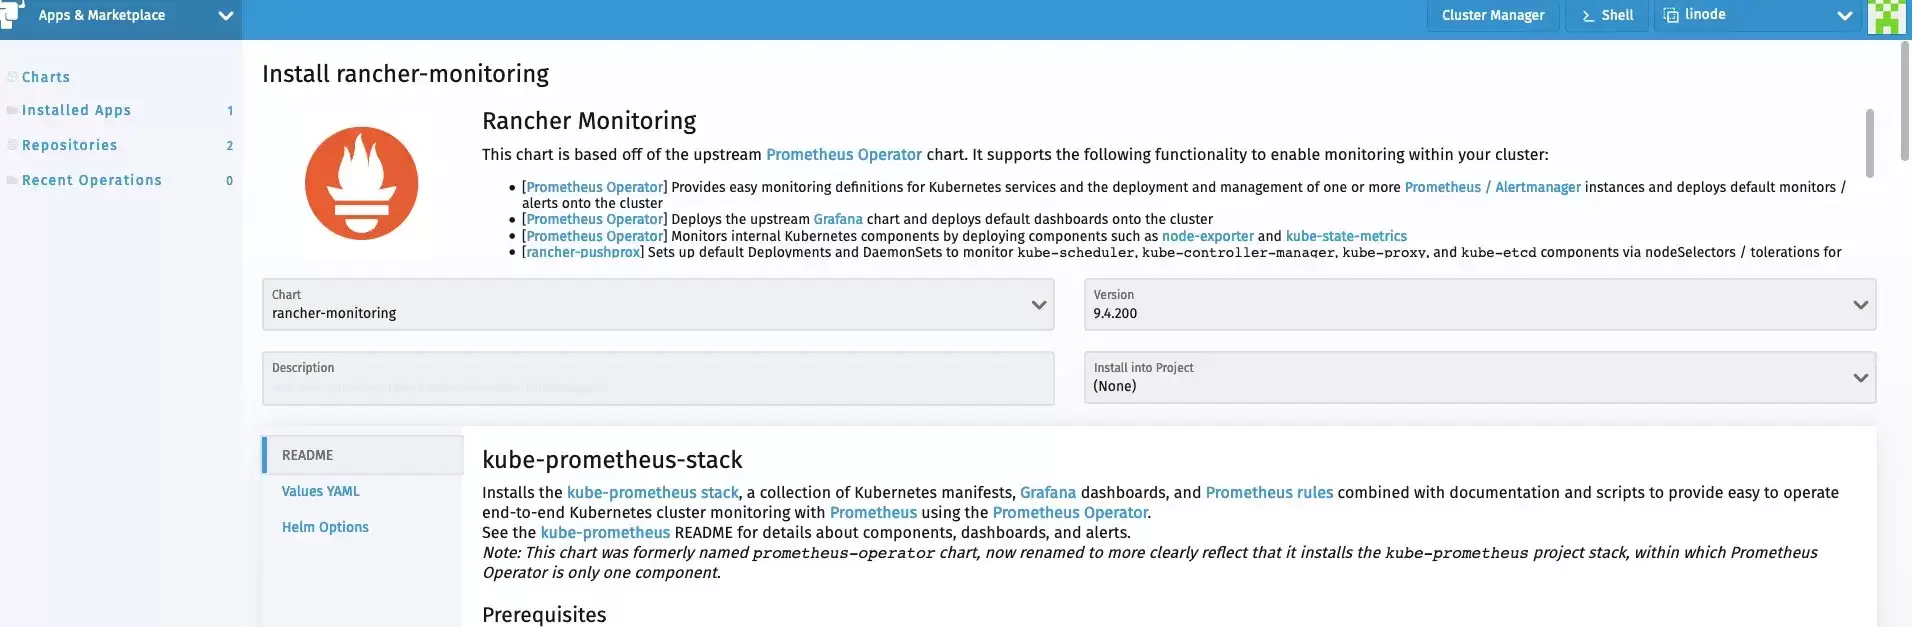Switch to the Helm Options tab
Viewport: 1912px width, 627px height.
coord(325,527)
